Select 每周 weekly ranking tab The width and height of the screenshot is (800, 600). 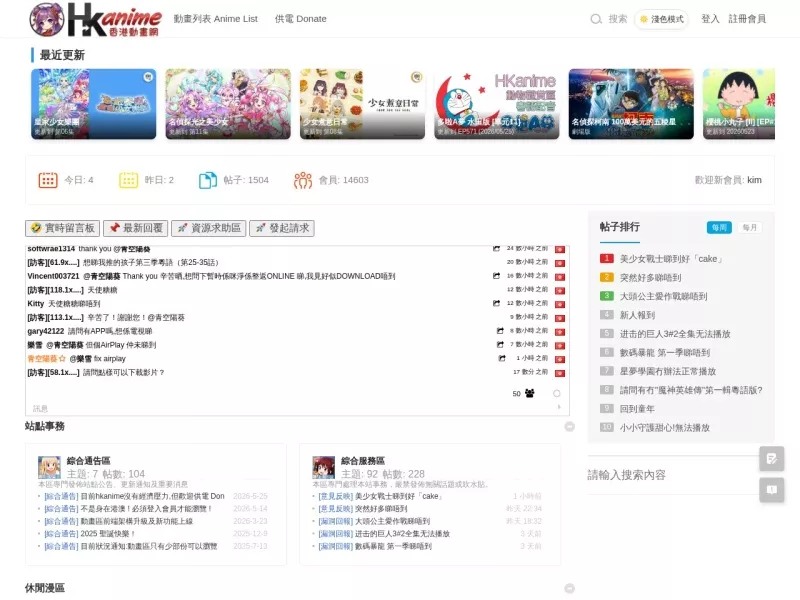pos(719,228)
